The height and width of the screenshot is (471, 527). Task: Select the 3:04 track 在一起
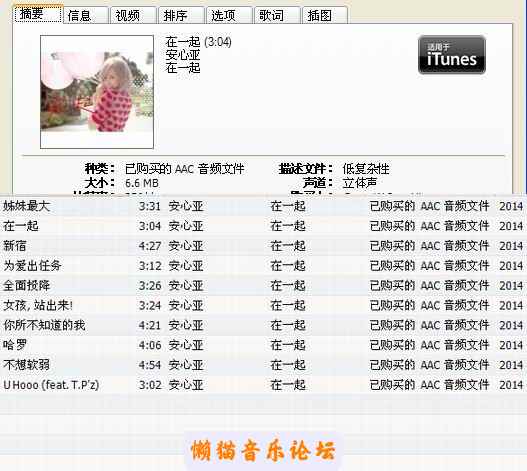[264, 226]
